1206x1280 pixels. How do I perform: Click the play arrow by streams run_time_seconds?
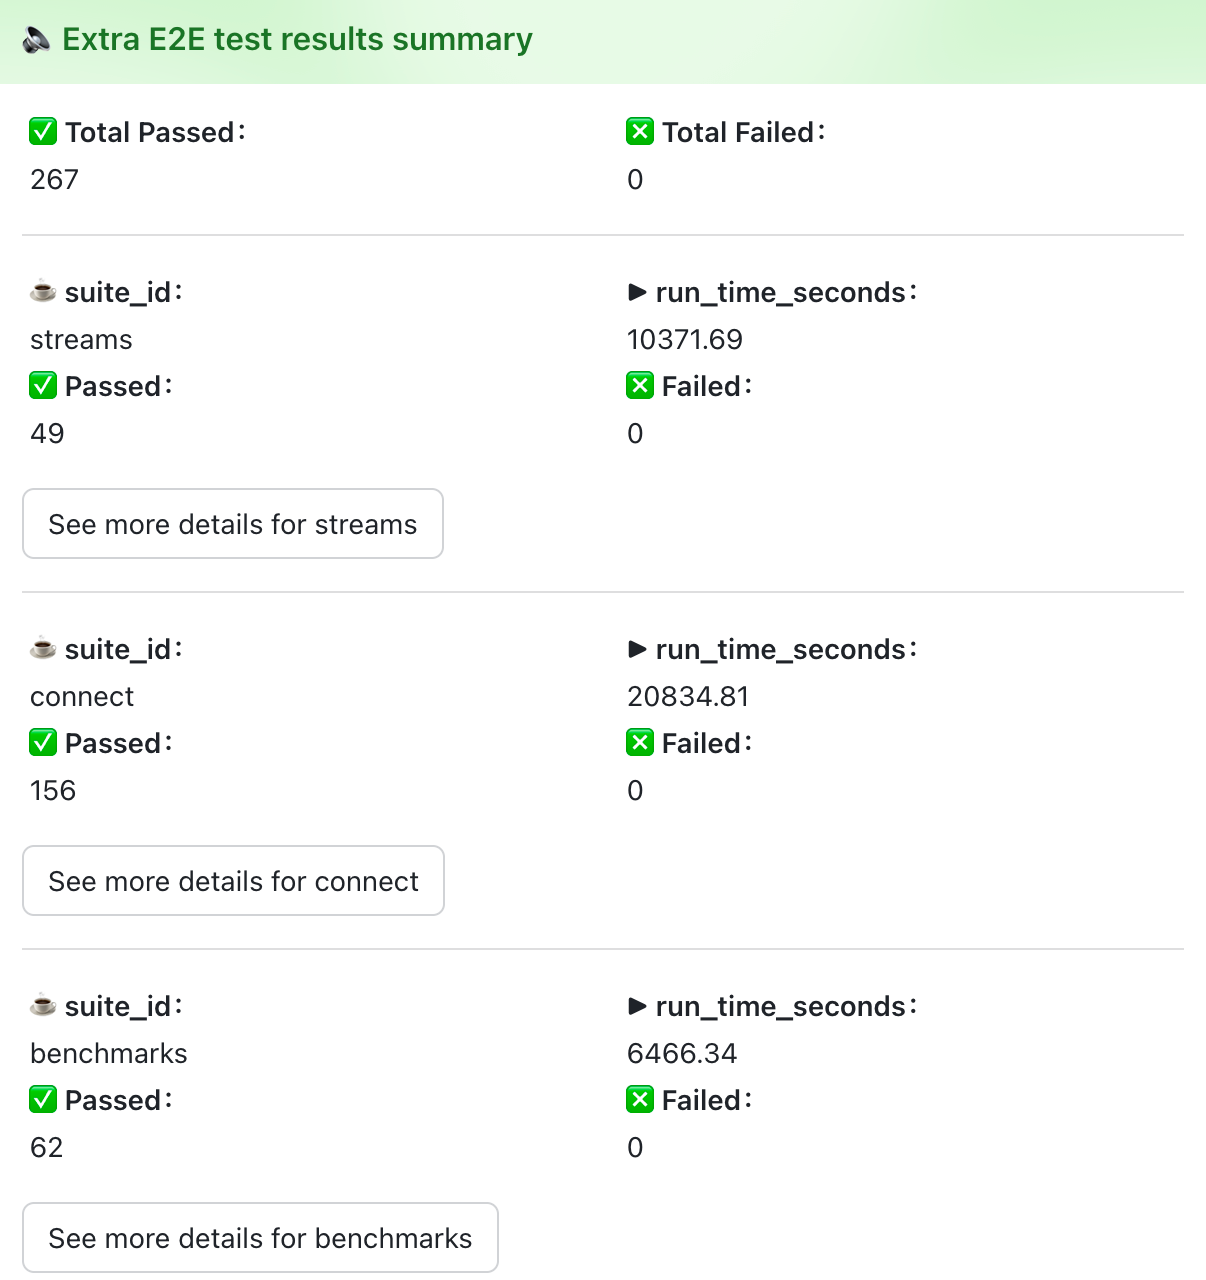(x=637, y=292)
